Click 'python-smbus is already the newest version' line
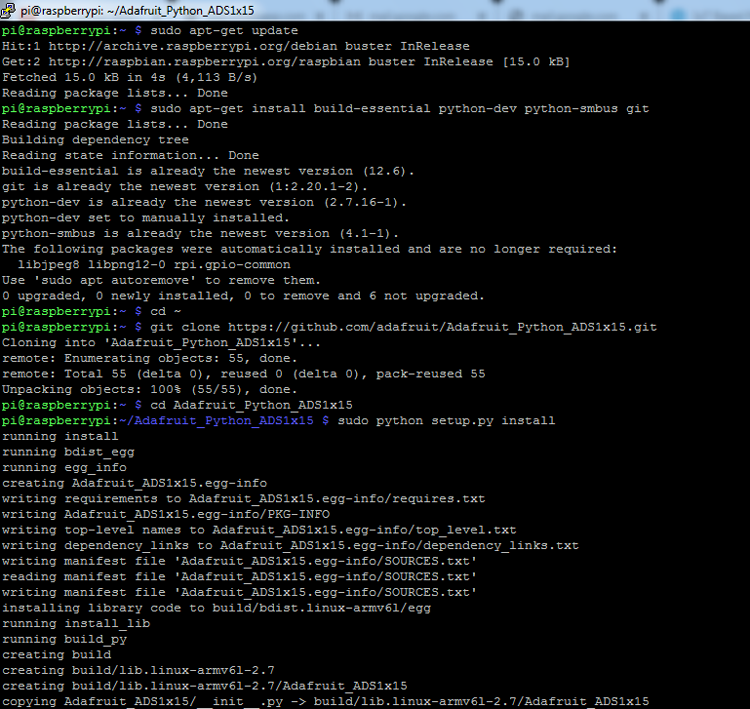Image resolution: width=750 pixels, height=709 pixels. click(x=200, y=233)
